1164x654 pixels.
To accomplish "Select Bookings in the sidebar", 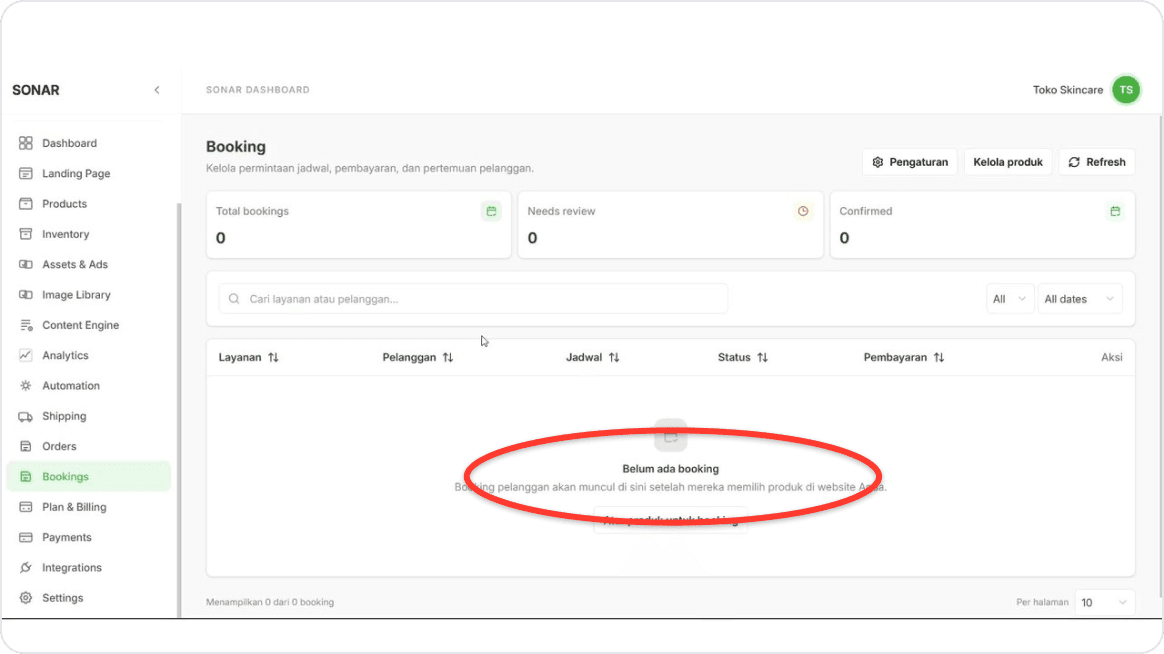I will (x=88, y=477).
